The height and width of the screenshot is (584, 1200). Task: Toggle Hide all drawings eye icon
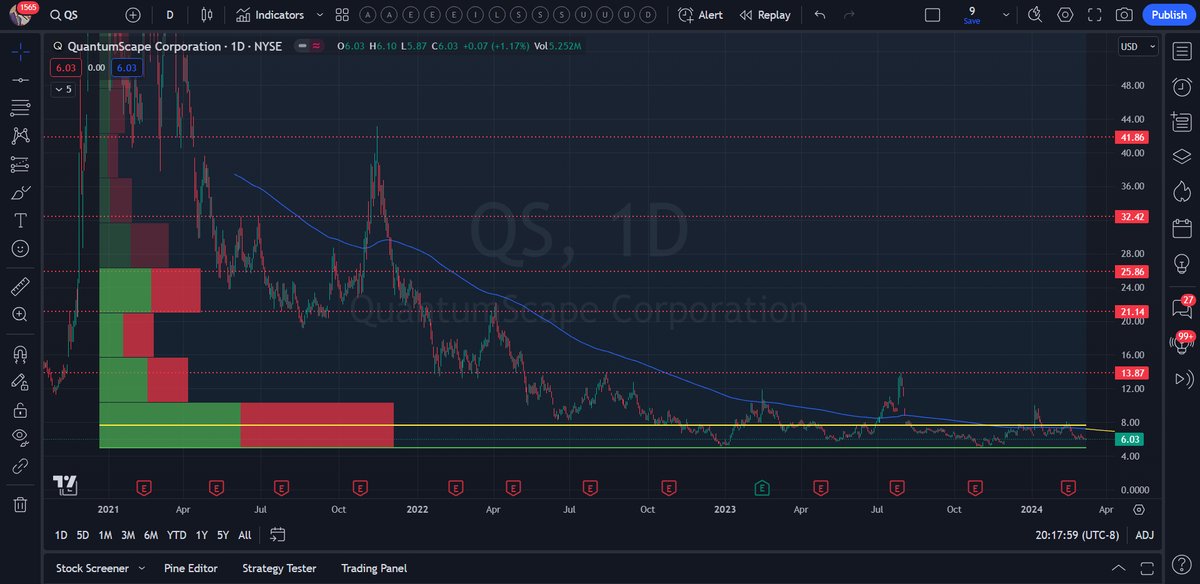20,436
